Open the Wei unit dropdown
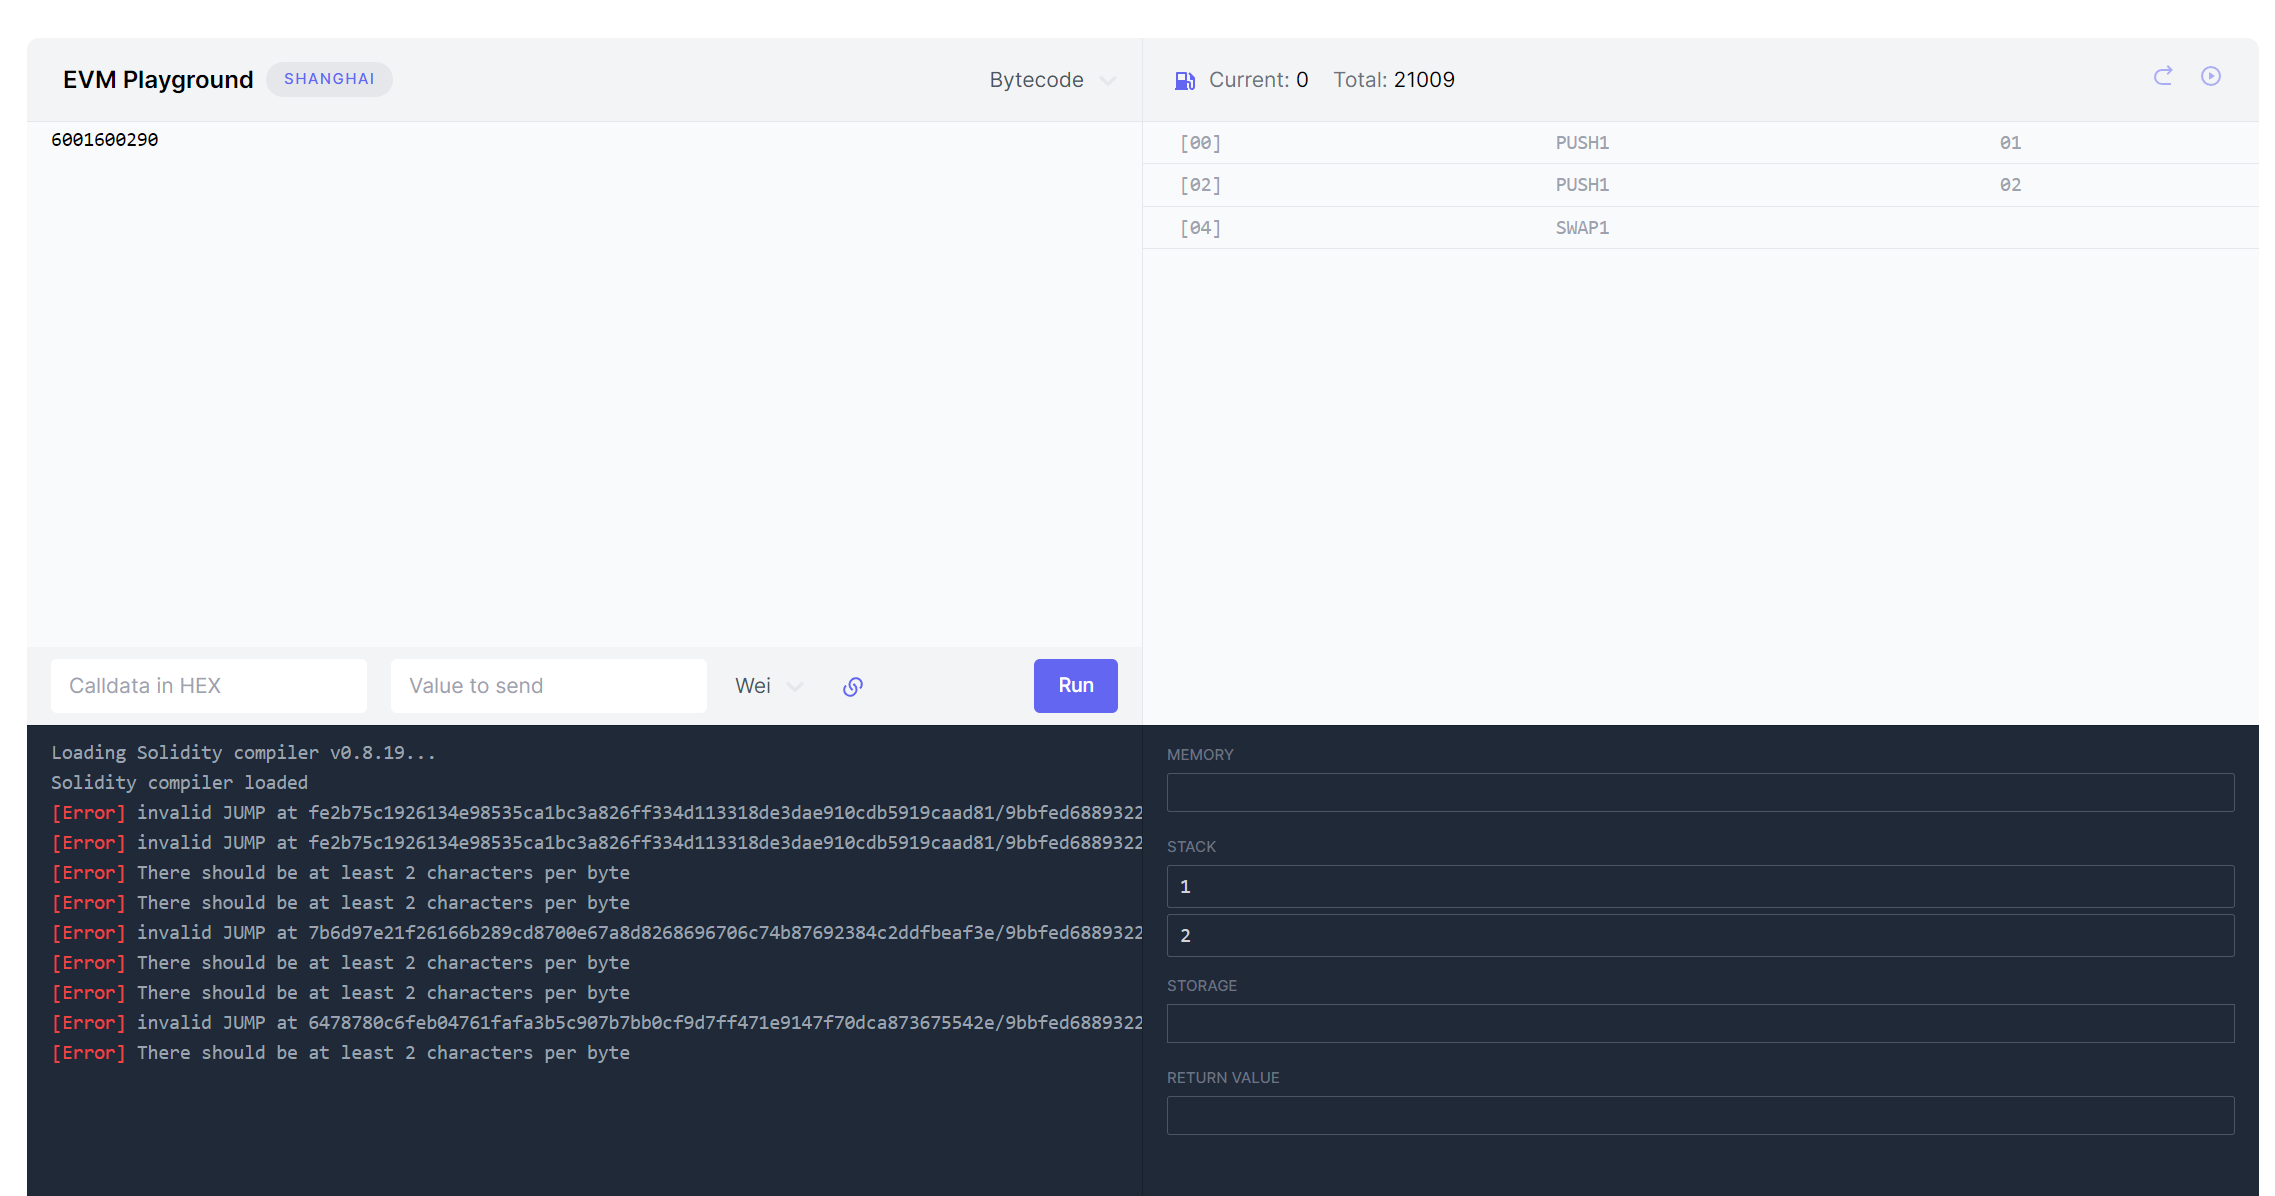 [769, 686]
